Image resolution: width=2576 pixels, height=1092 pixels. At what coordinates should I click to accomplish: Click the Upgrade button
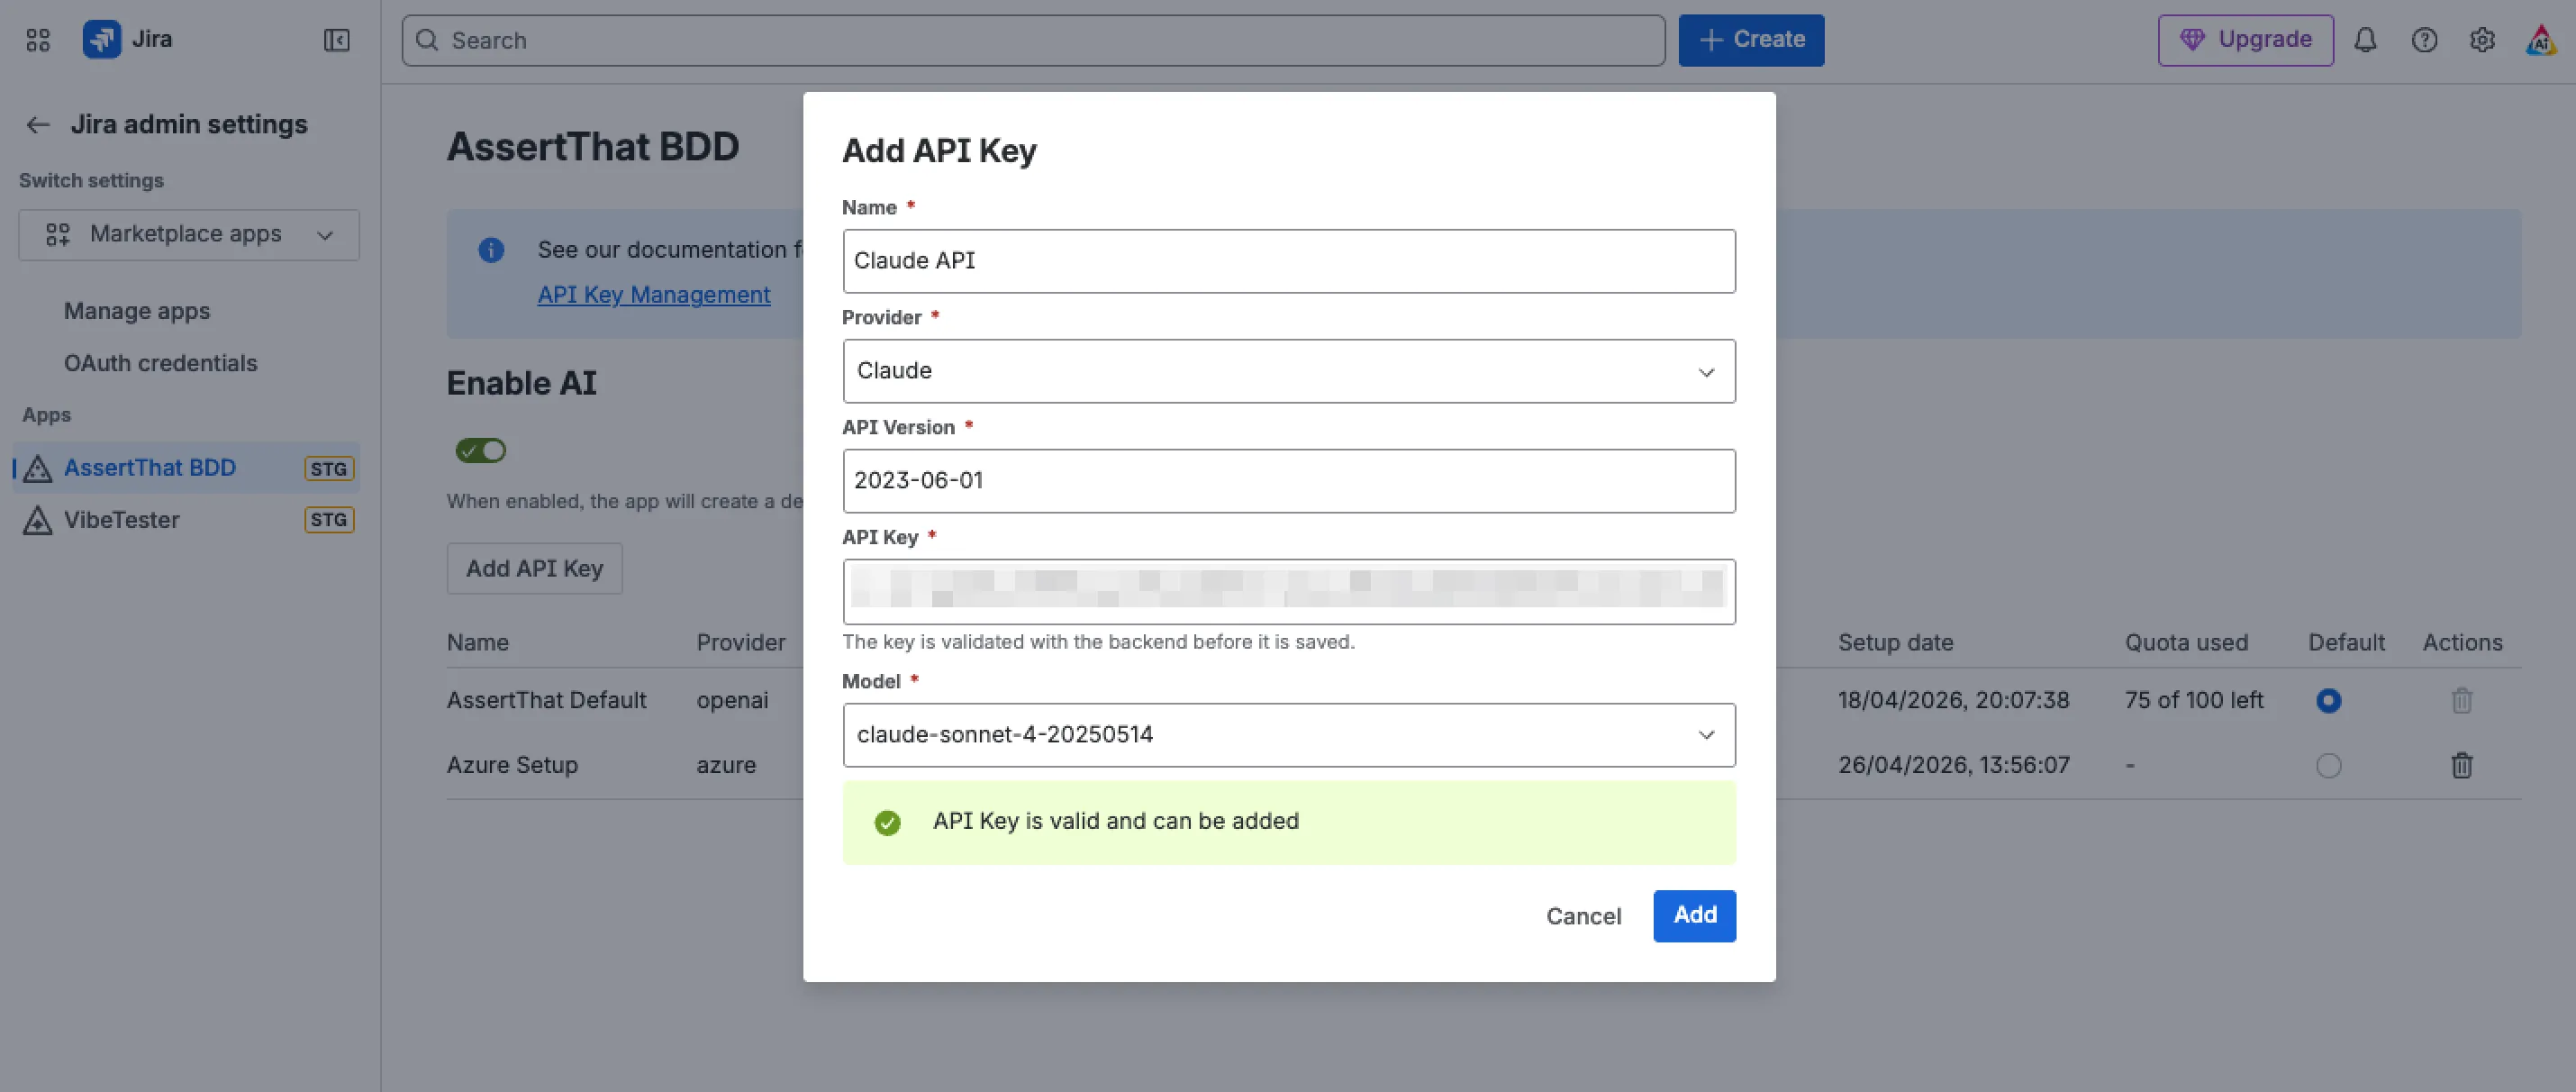click(2245, 40)
